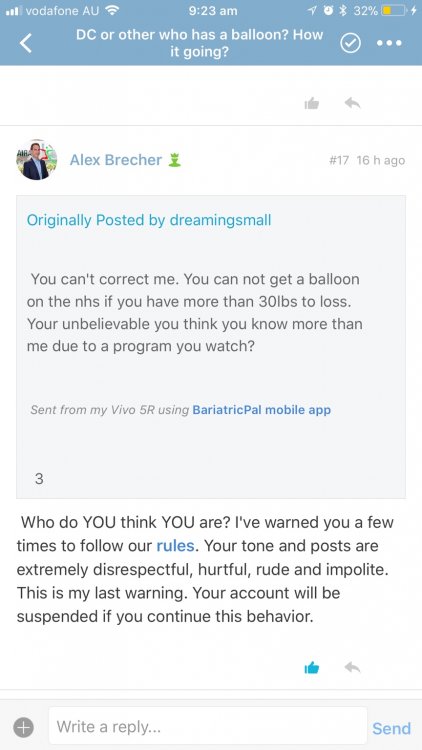Screen dimensions: 422x750
Task: Tap the circled checkmark icon in header
Action: (350, 44)
